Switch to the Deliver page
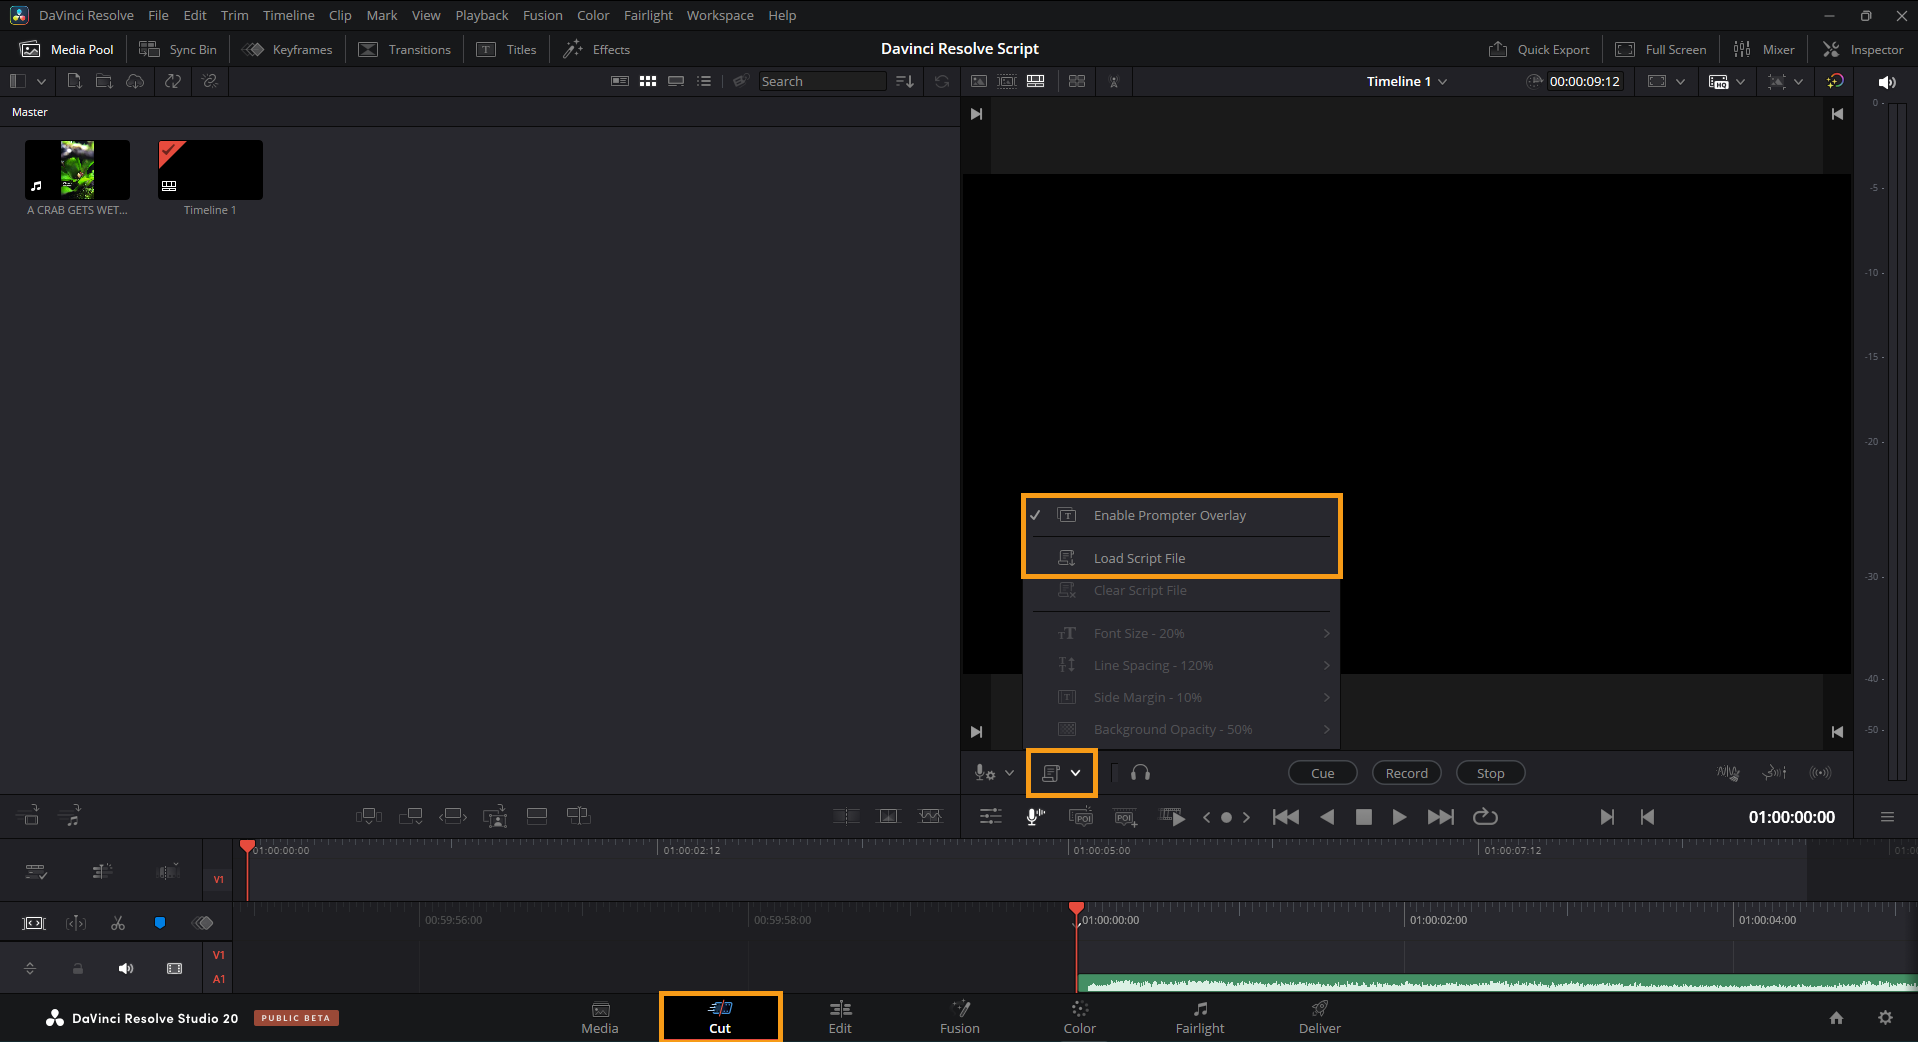 [x=1320, y=1017]
